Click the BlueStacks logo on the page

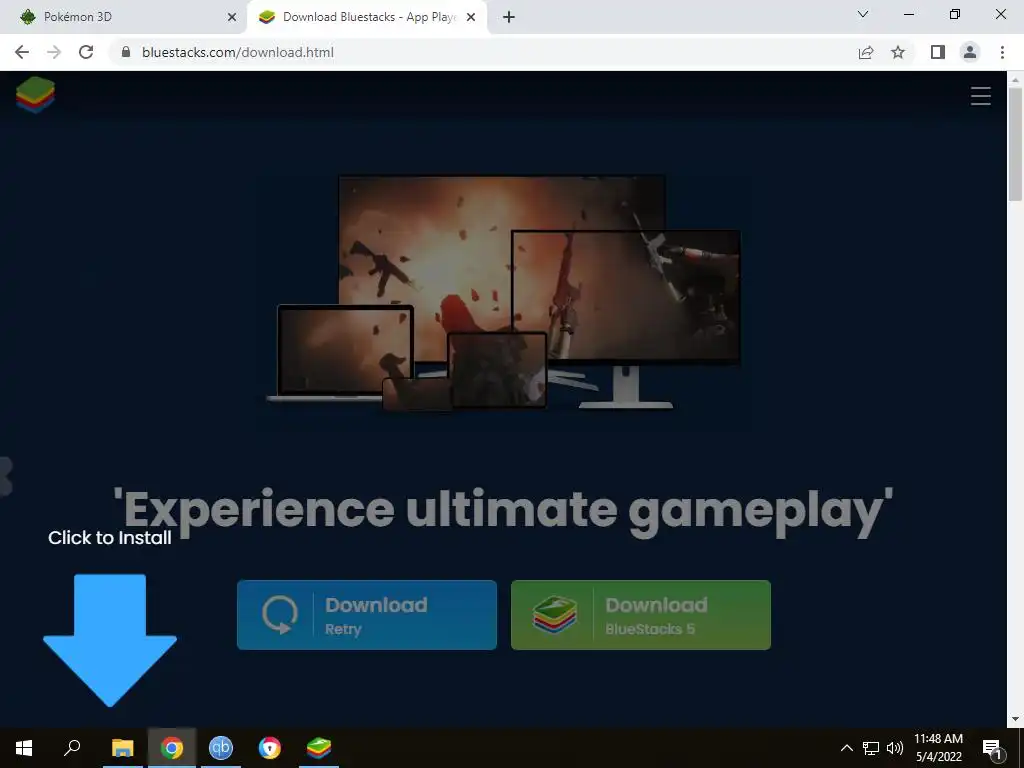[x=35, y=95]
